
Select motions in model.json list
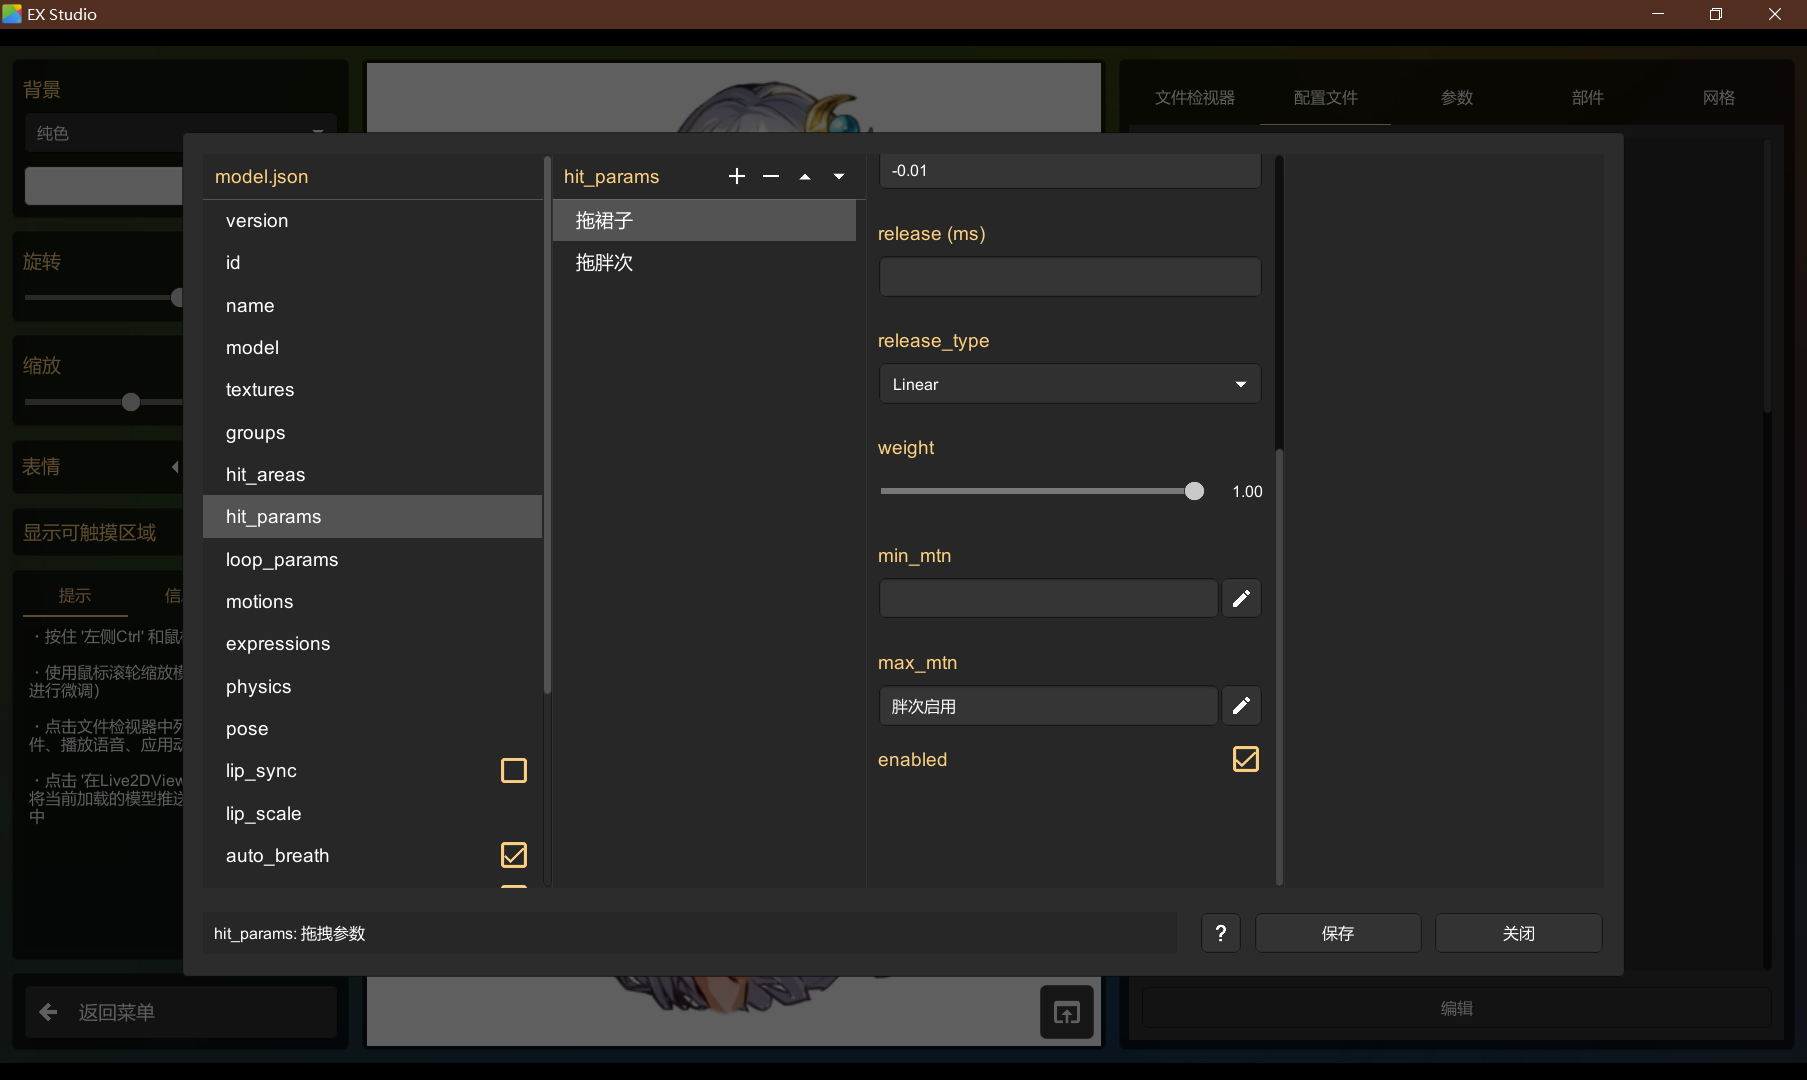(372, 601)
